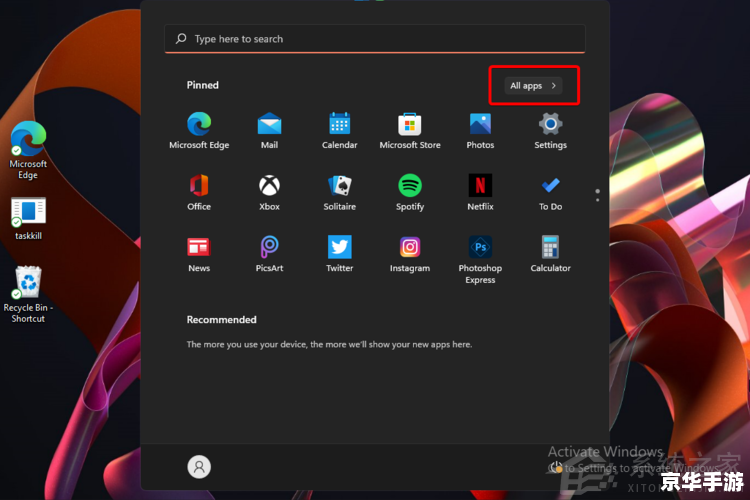Open Microsoft Edge from pinned apps
This screenshot has height=500, width=750.
(x=199, y=130)
